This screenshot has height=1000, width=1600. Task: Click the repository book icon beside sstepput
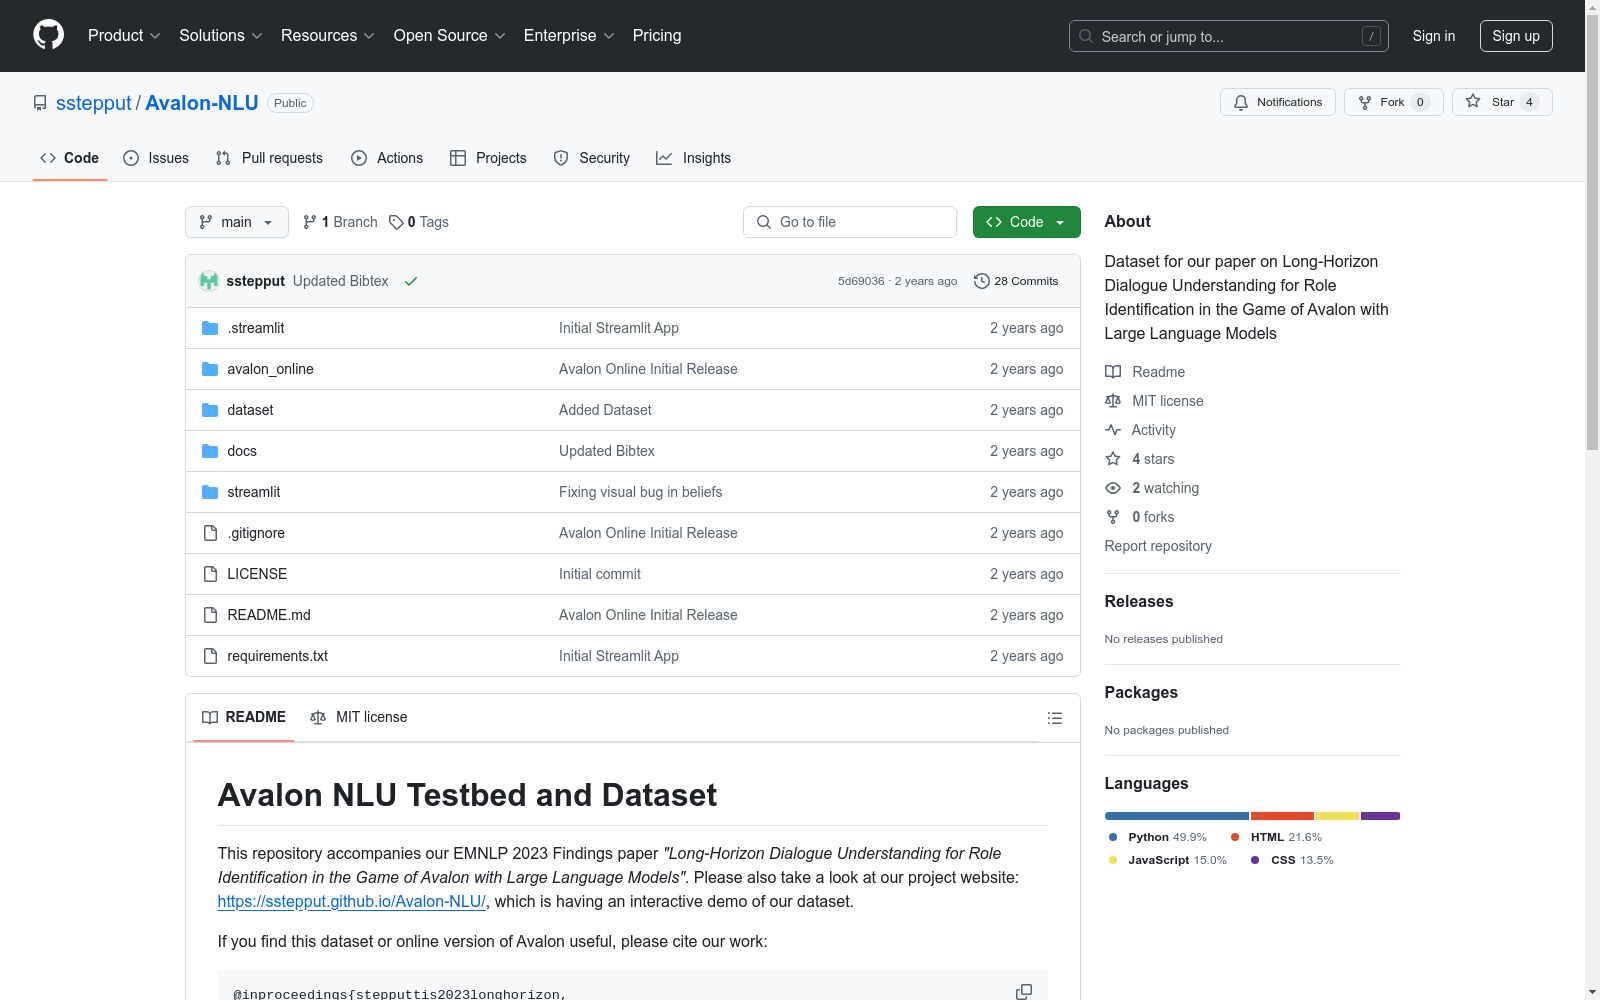tap(40, 103)
